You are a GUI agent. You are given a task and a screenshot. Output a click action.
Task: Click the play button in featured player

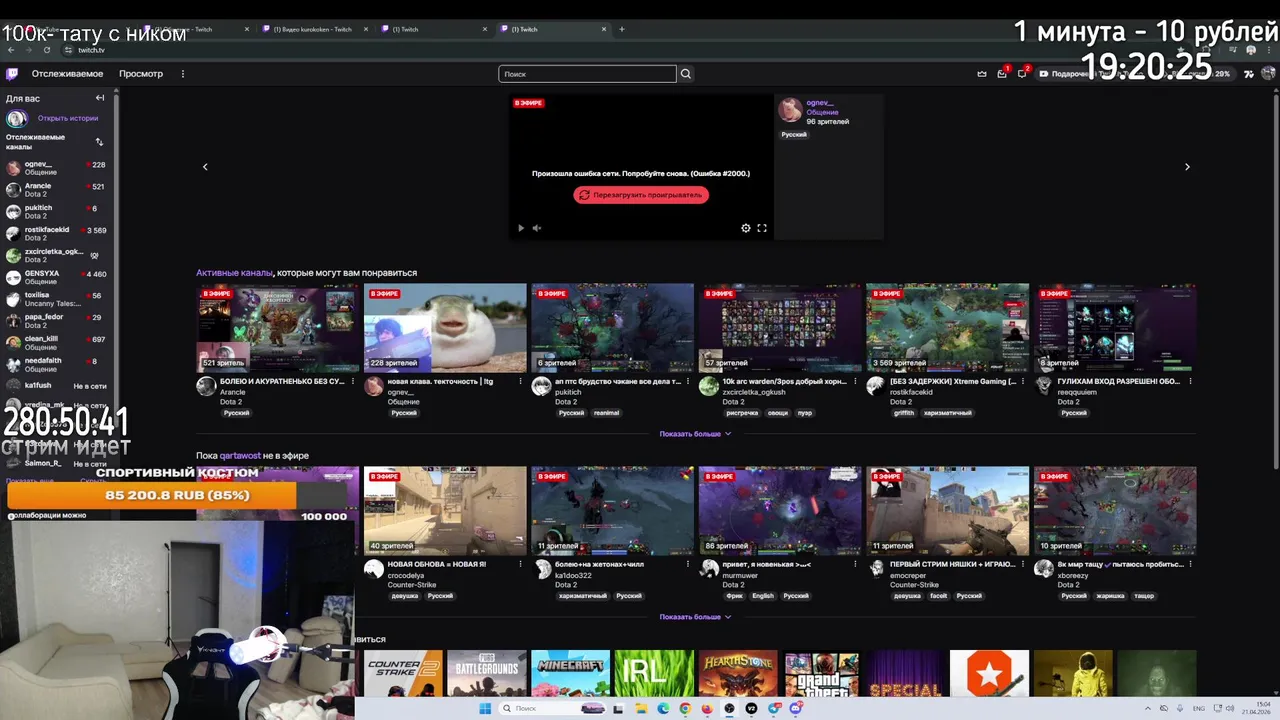click(x=520, y=228)
